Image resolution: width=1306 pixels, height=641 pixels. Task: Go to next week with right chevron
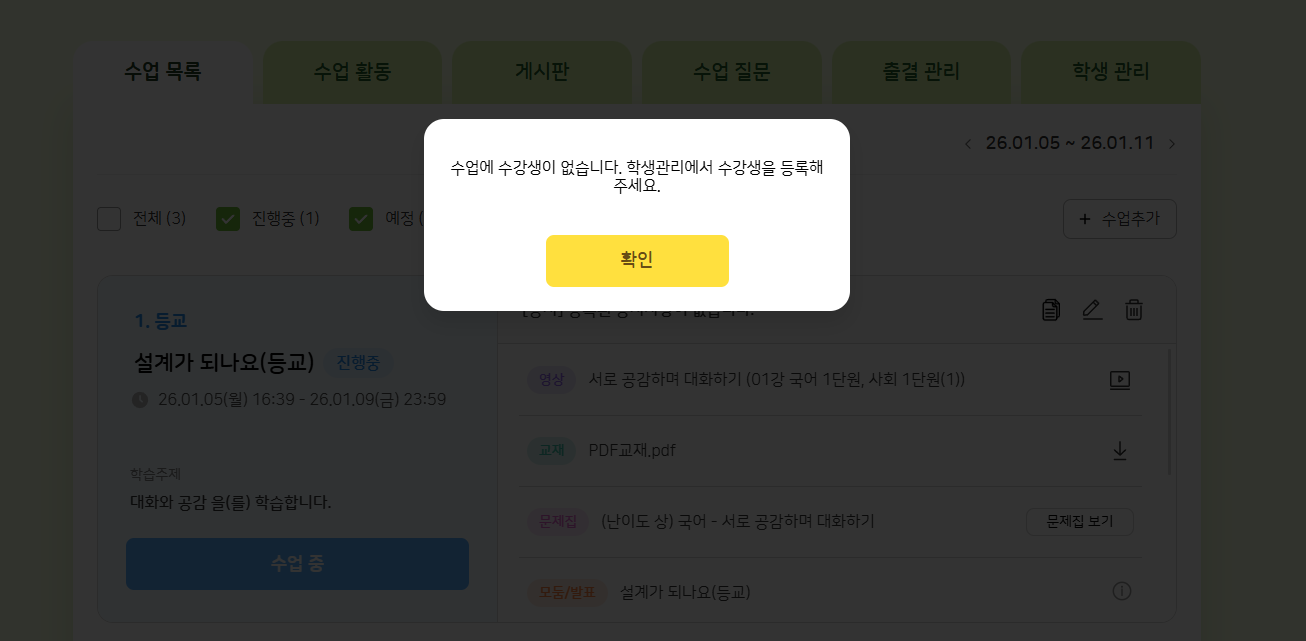click(x=1172, y=144)
